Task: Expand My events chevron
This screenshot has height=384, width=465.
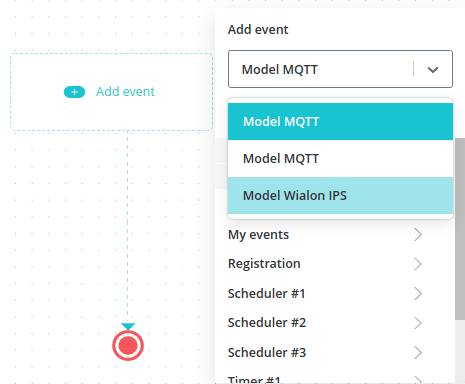Action: pyautogui.click(x=418, y=235)
